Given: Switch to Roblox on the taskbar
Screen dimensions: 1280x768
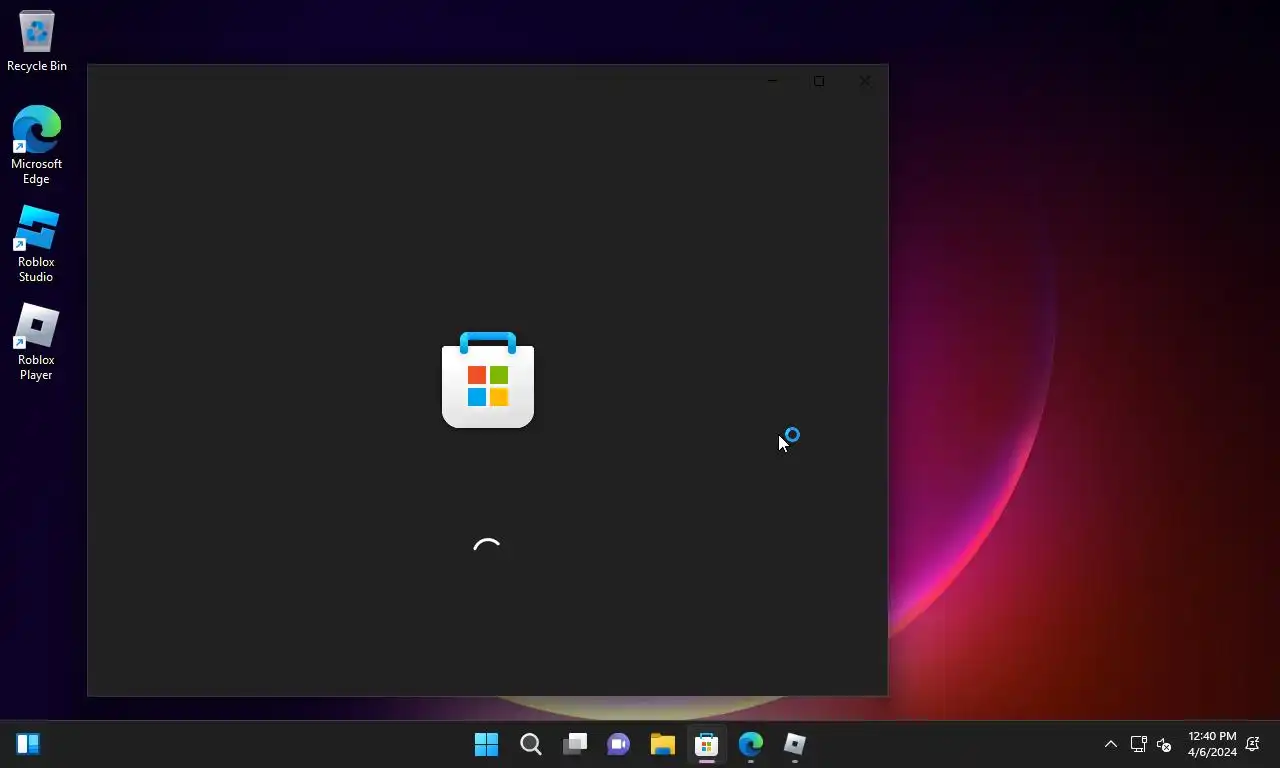Looking at the screenshot, I should (795, 744).
